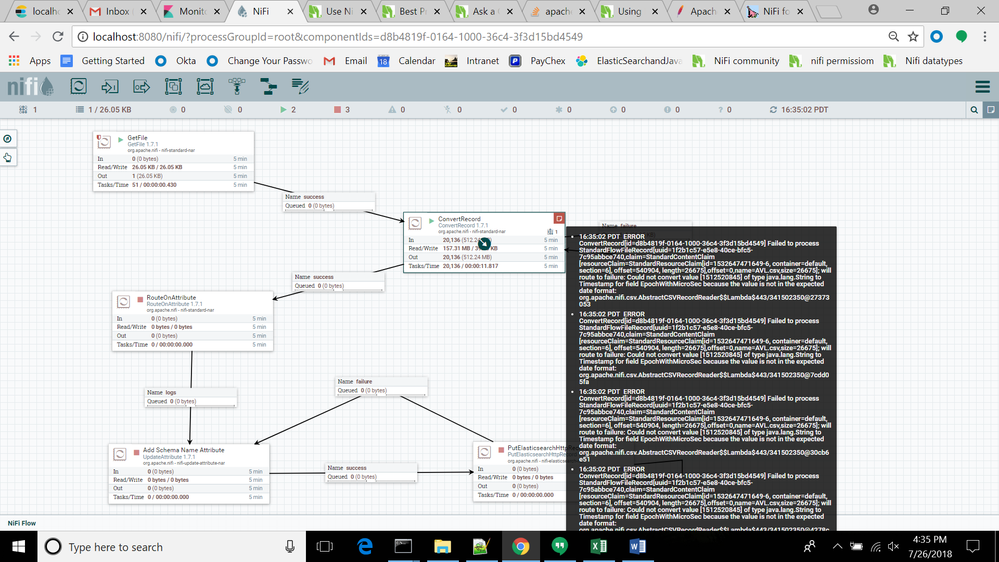Image resolution: width=999 pixels, height=562 pixels.
Task: Expand the Navigate panel on left
Action: [x=8, y=139]
